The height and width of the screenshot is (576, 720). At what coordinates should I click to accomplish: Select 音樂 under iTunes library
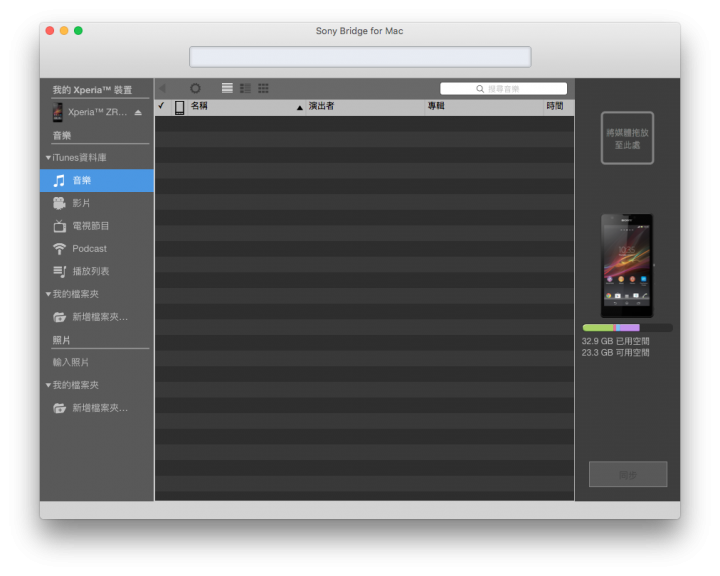click(97, 181)
